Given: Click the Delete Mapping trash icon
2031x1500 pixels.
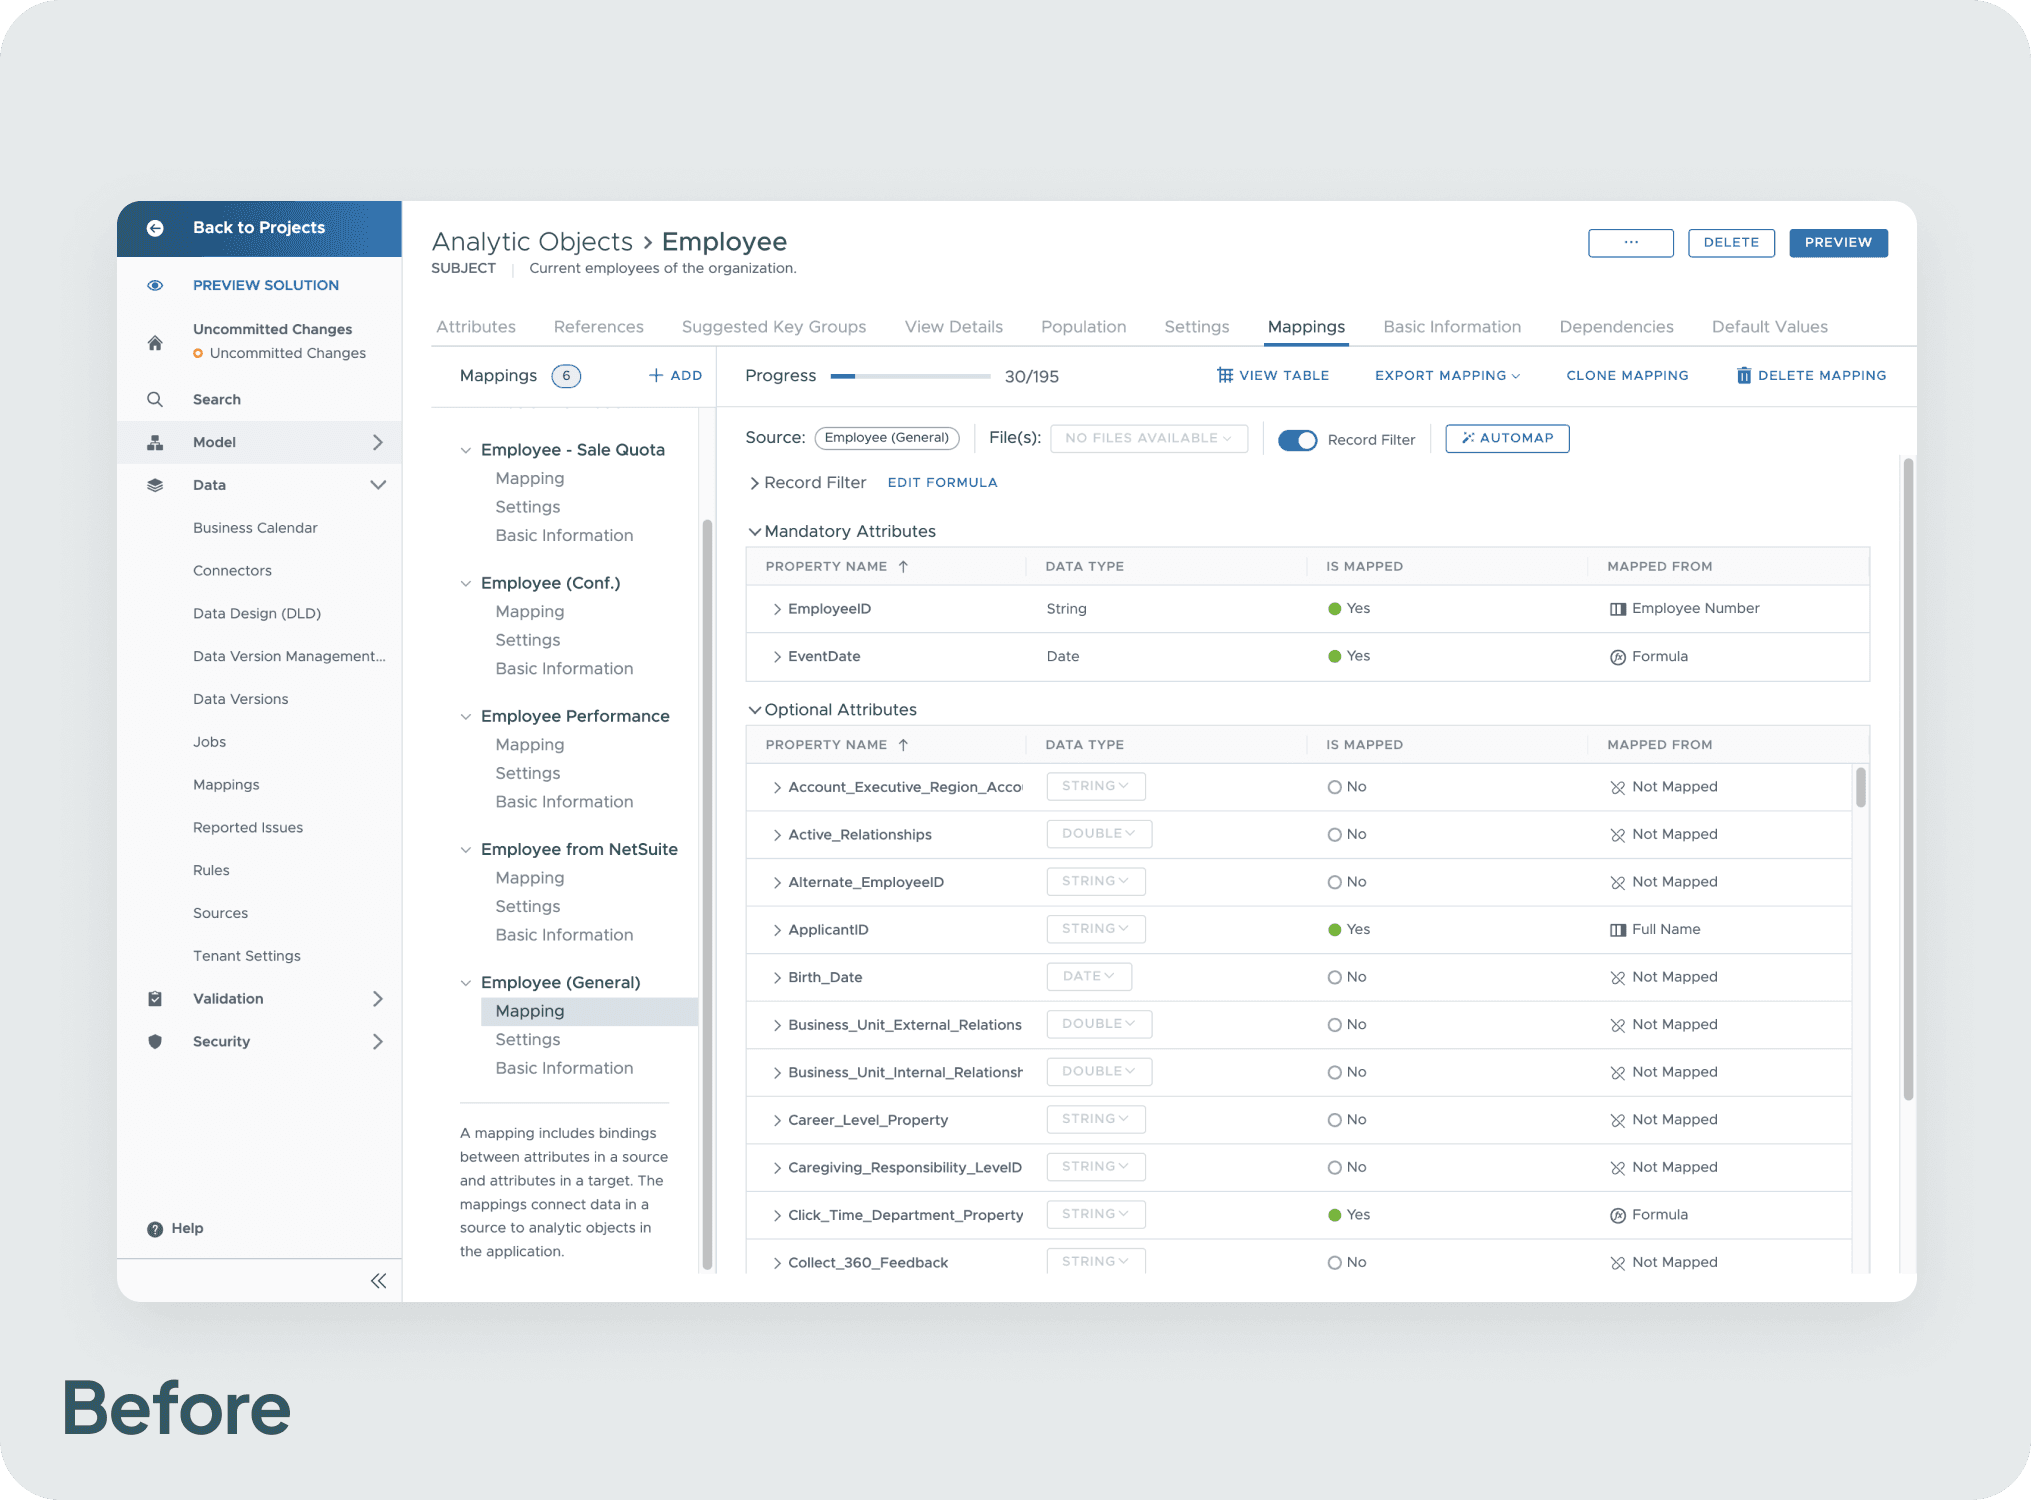Looking at the screenshot, I should 1744,375.
